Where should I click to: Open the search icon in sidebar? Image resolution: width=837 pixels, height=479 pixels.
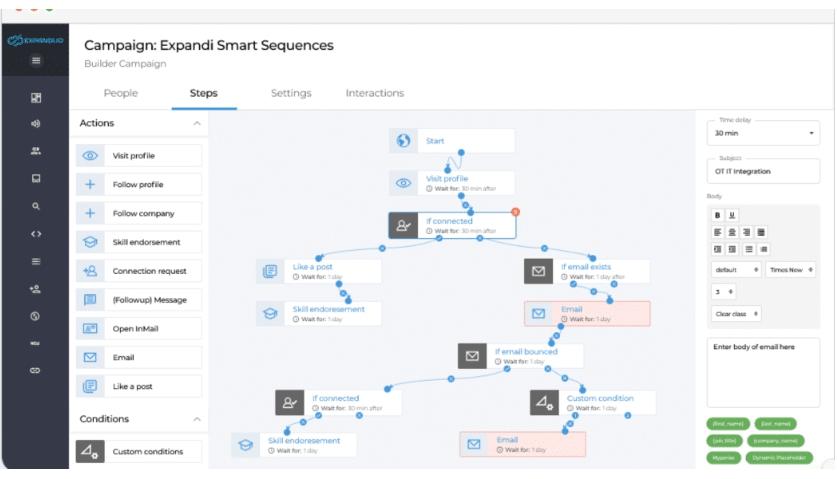36,206
